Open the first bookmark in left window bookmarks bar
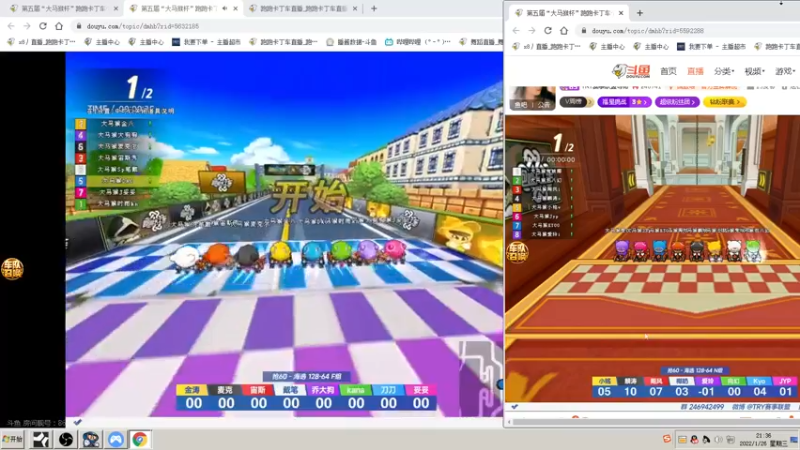The height and width of the screenshot is (450, 800). [x=41, y=42]
